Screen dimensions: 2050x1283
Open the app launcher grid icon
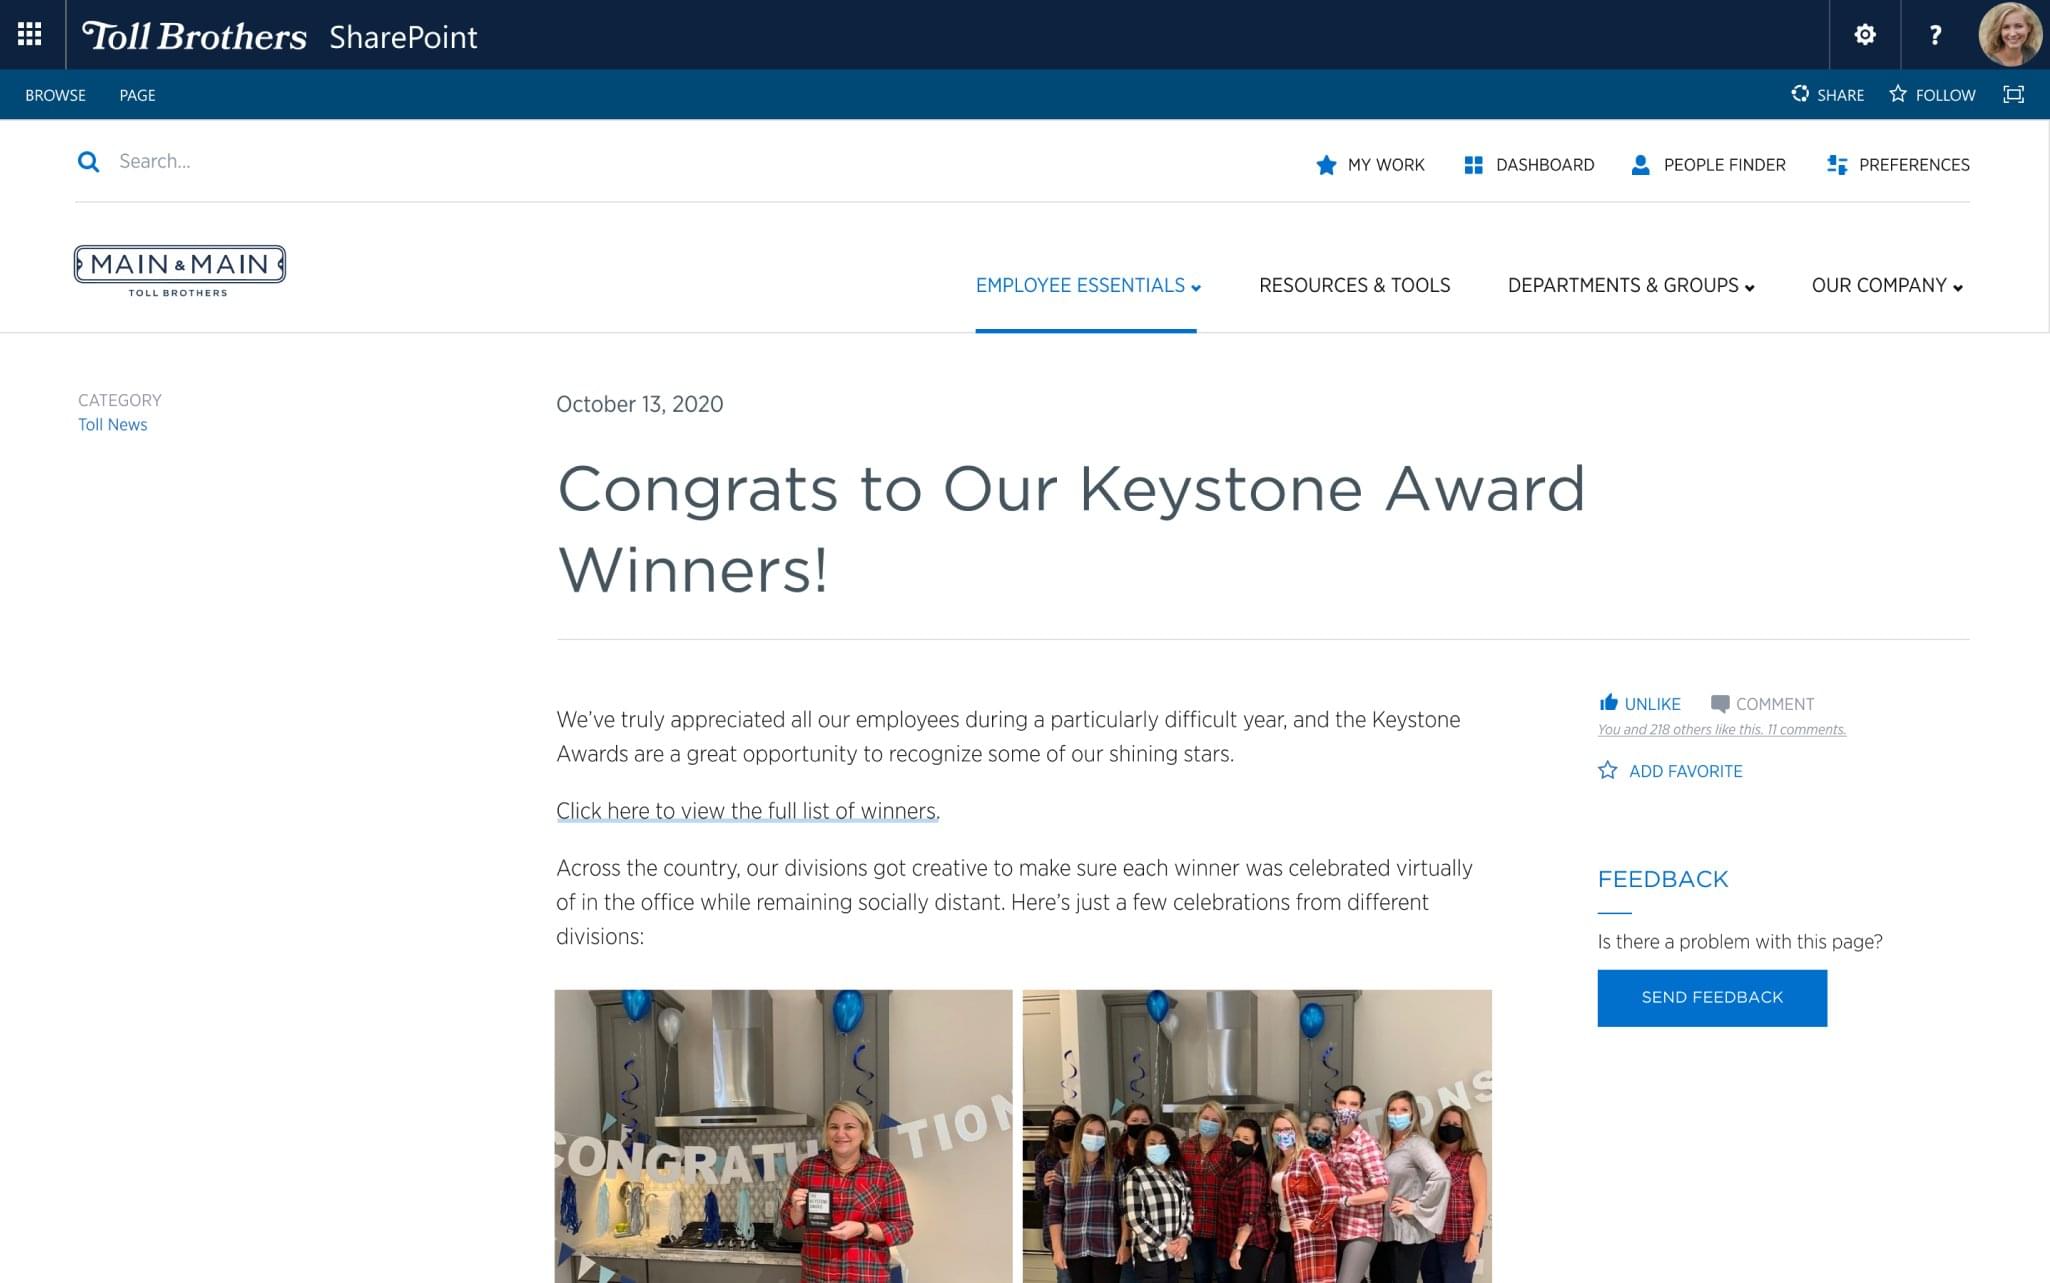pos(30,35)
